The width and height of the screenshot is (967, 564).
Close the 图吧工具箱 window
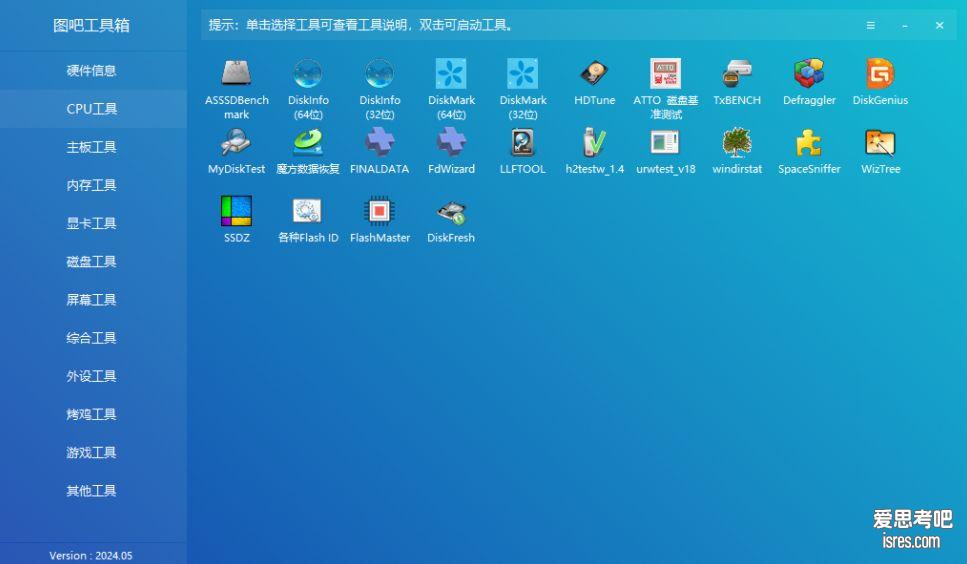tap(939, 25)
